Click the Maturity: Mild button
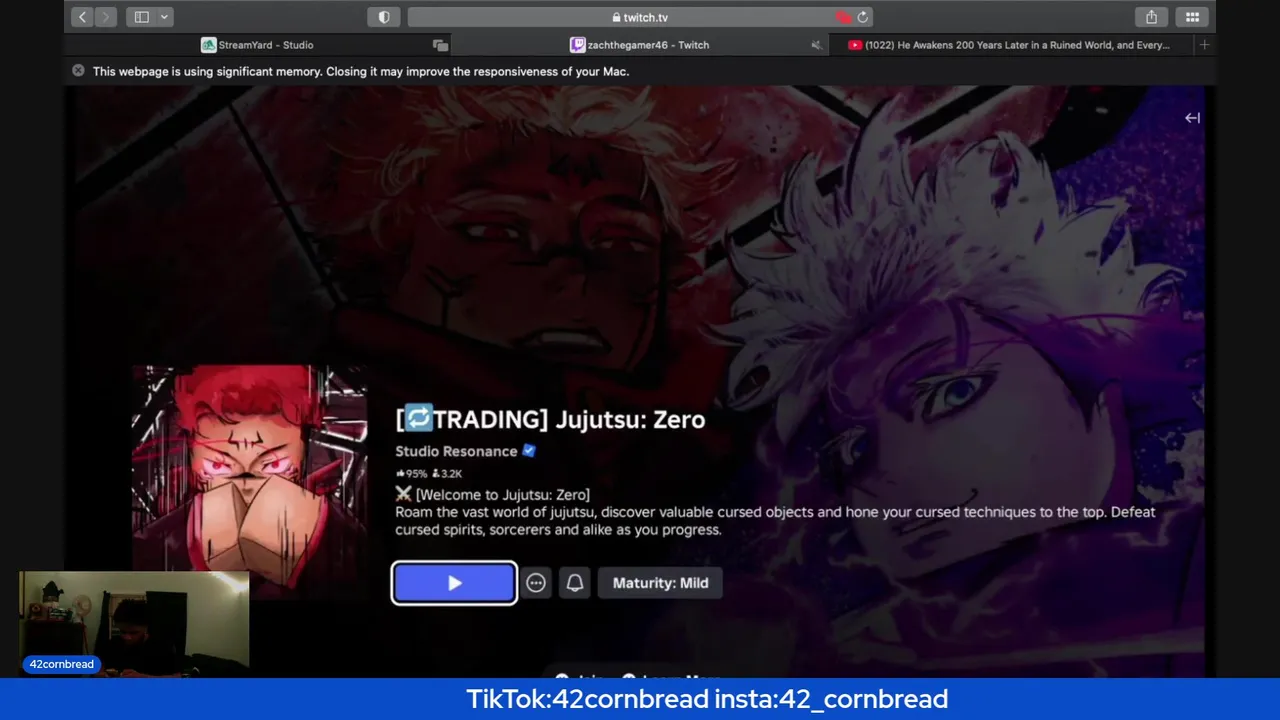 coord(660,583)
